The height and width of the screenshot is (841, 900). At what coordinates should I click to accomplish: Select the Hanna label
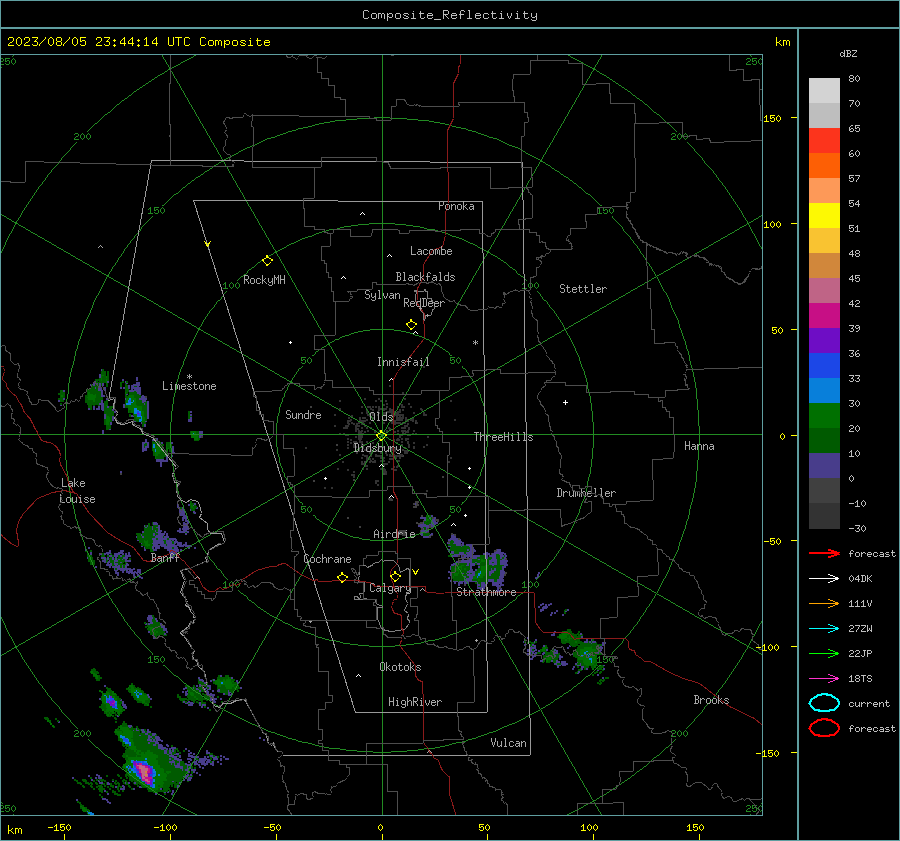(x=699, y=446)
